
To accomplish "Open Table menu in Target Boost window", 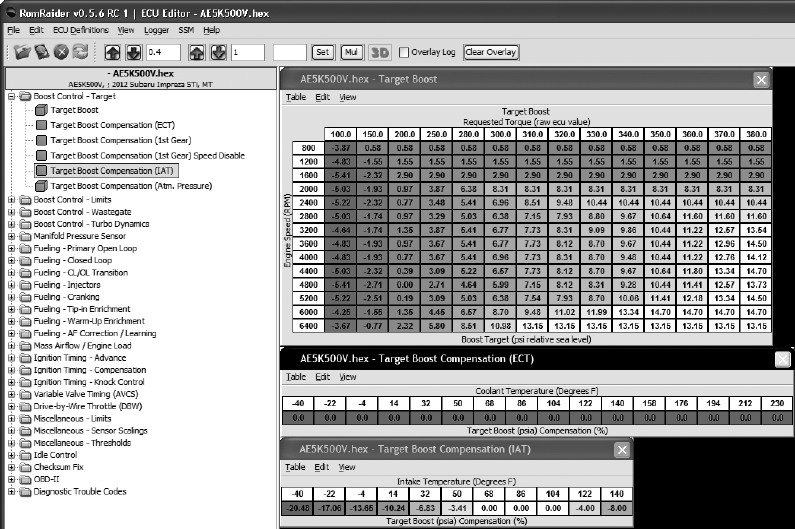I will [296, 97].
